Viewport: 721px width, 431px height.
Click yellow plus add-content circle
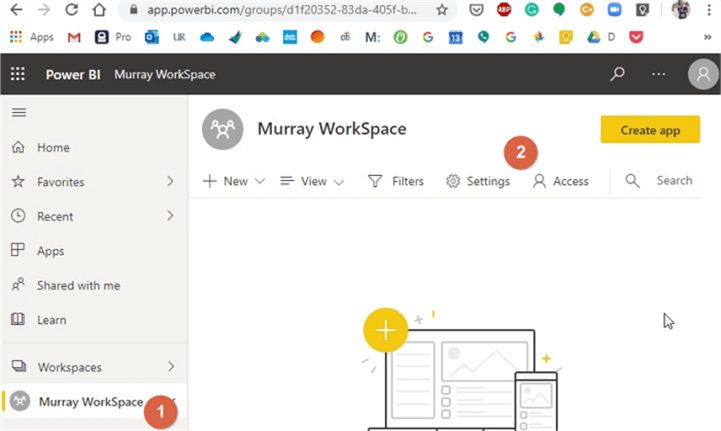385,330
